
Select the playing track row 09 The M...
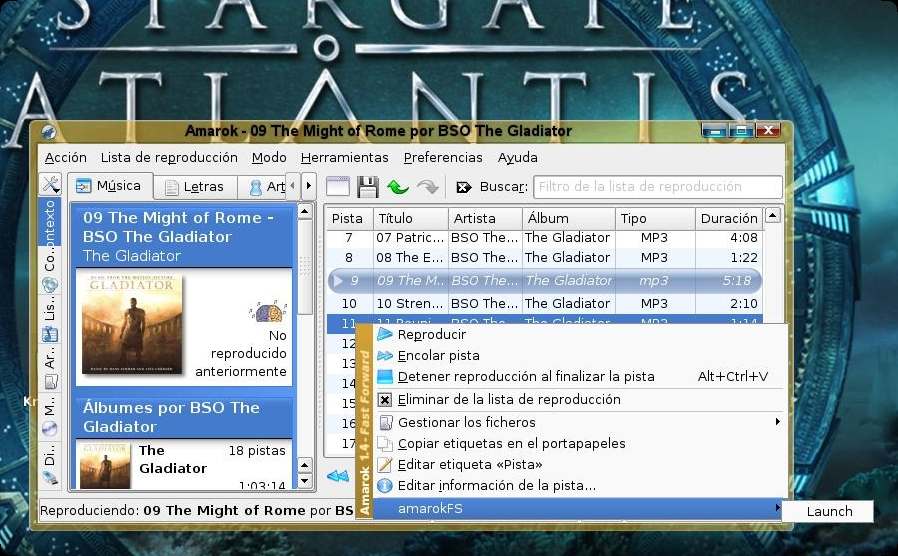click(x=544, y=281)
